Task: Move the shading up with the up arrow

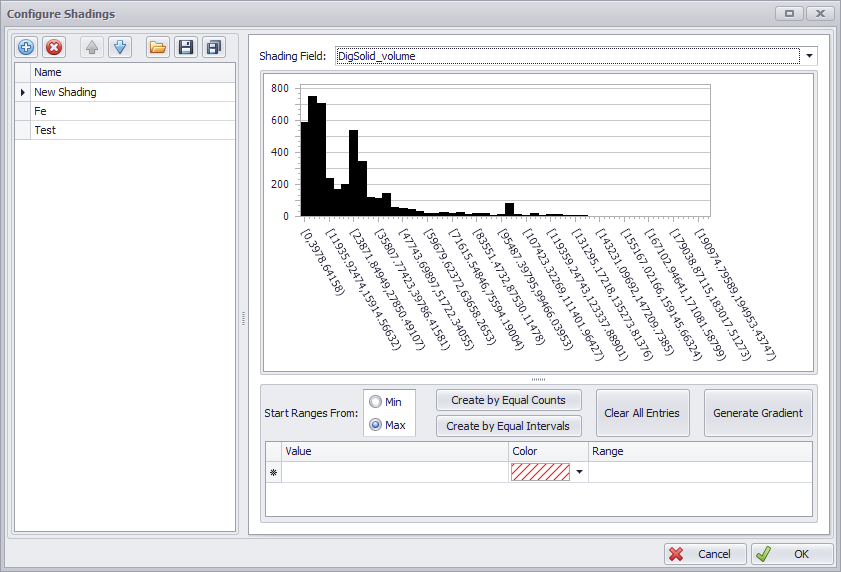Action: 92,47
